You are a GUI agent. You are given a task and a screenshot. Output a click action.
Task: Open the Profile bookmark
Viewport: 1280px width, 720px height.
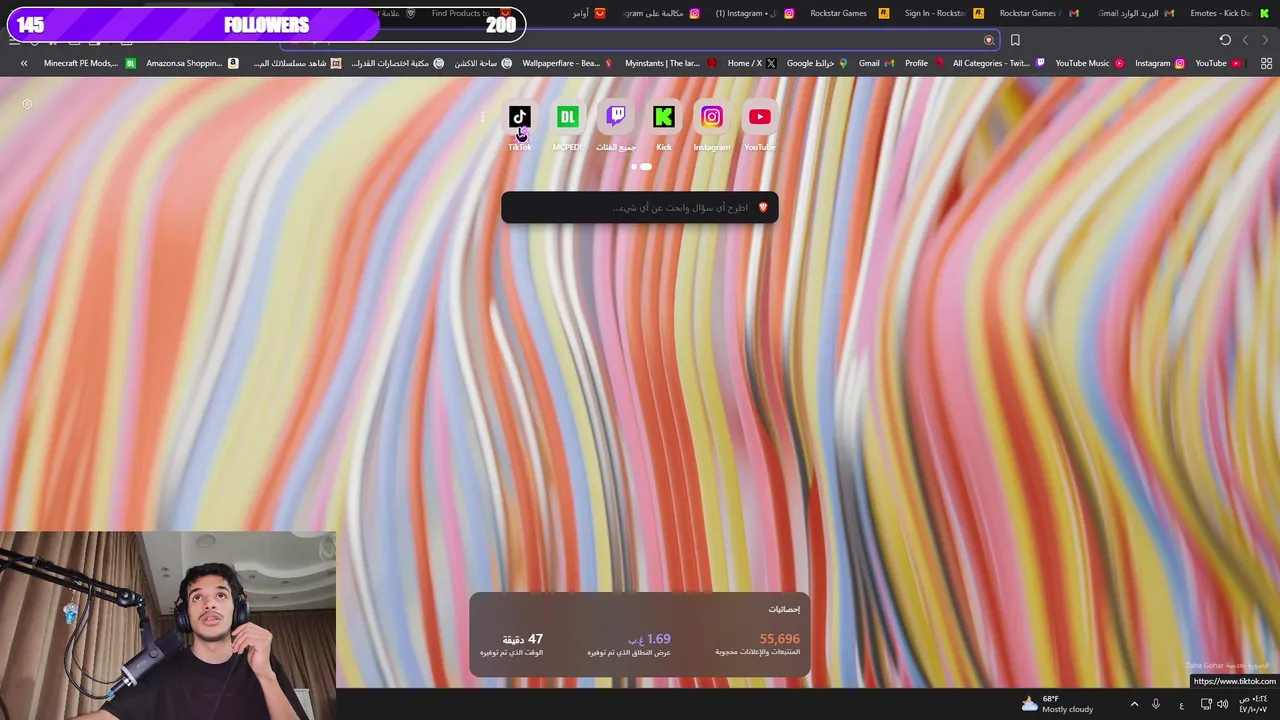(924, 63)
